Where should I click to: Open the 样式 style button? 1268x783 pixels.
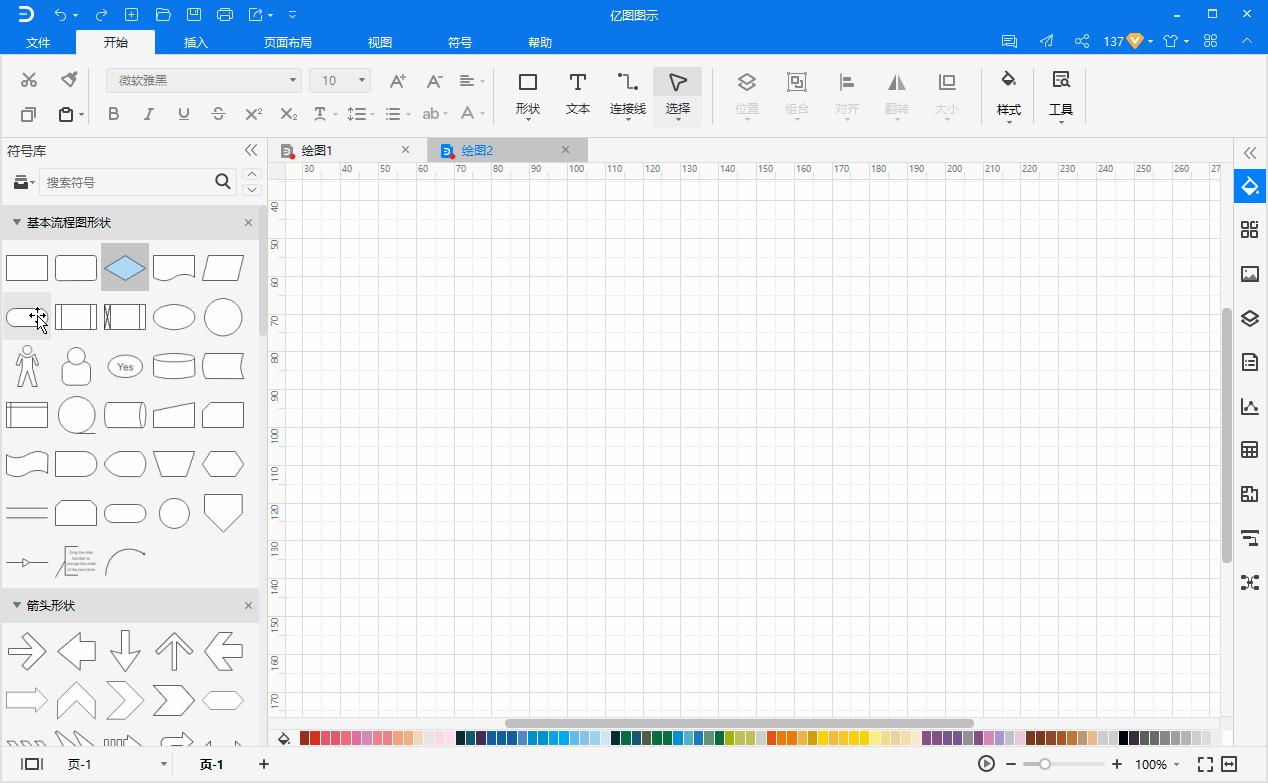[1008, 94]
